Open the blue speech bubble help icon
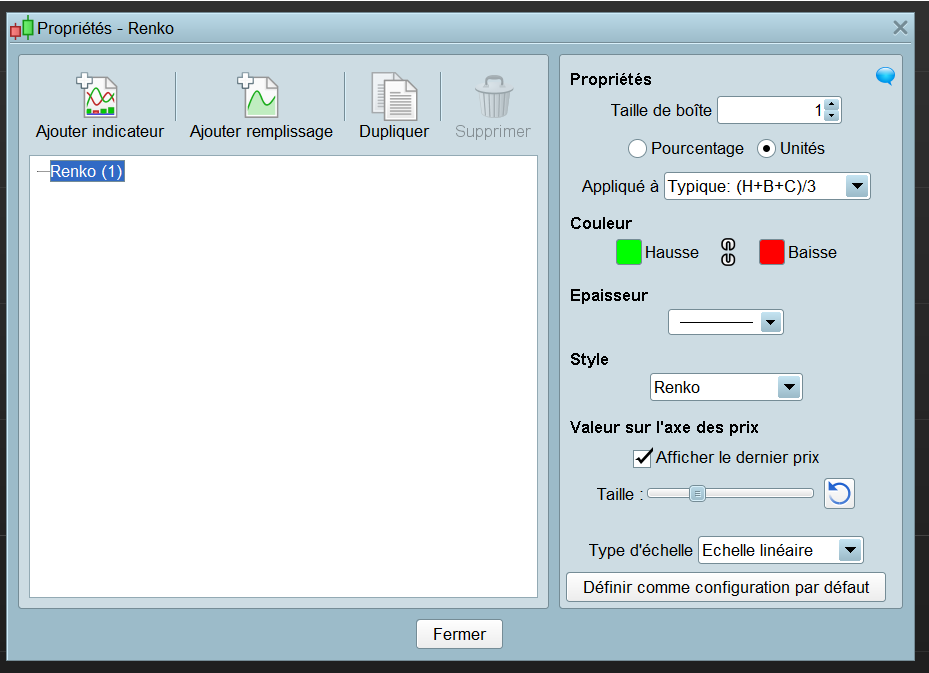This screenshot has width=929, height=673. pyautogui.click(x=885, y=76)
